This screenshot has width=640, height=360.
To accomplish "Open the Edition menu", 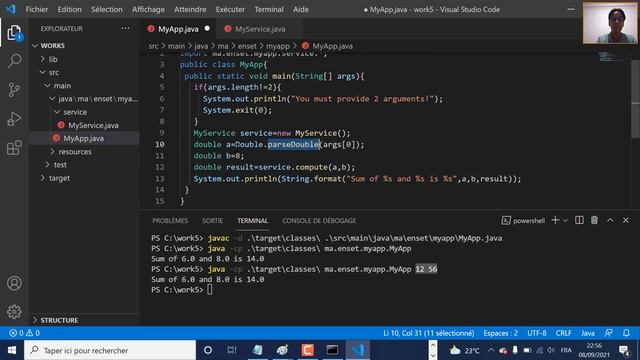I will coord(69,9).
